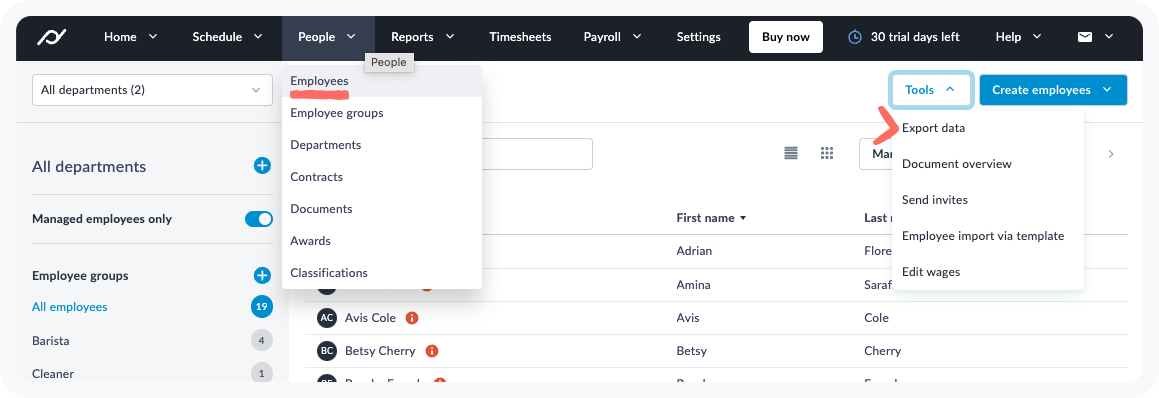Select Employees in People menu
Screen dimensions: 1159x398
point(381,81)
